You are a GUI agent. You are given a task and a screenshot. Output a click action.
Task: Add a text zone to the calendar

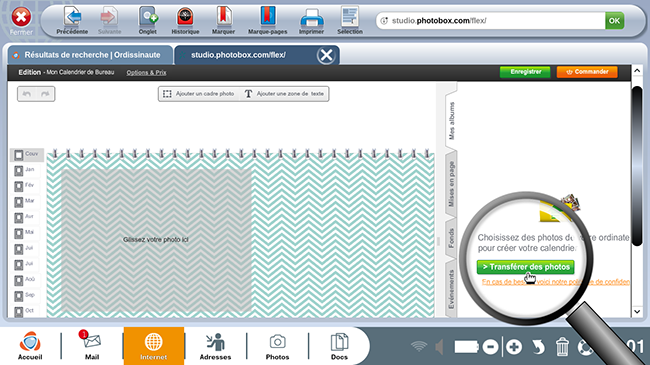284,94
